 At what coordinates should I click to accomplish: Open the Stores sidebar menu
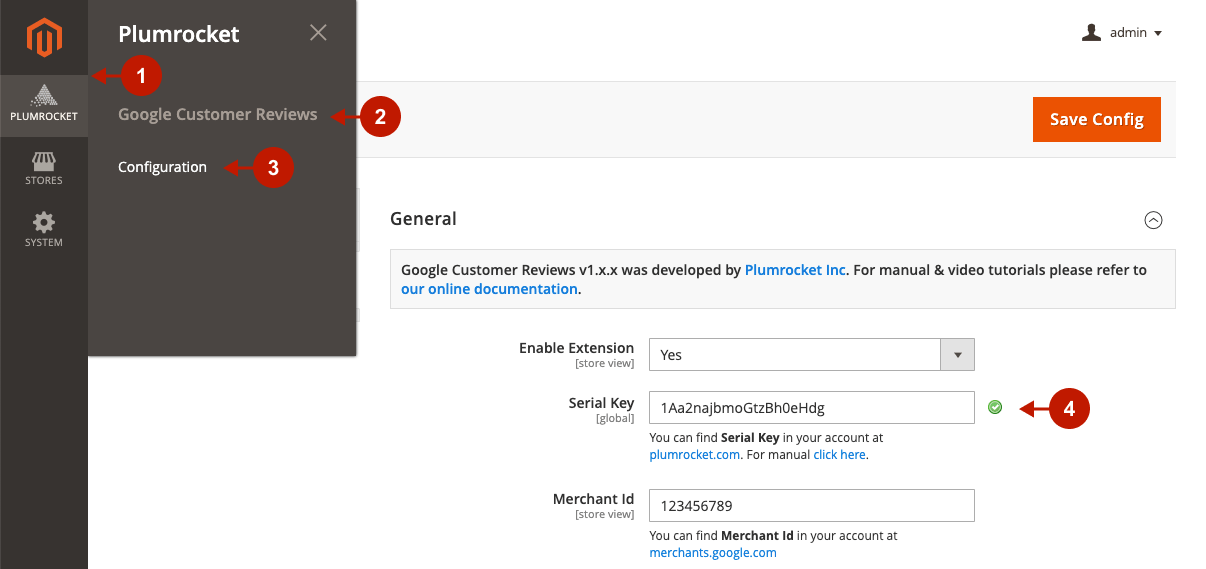44,168
